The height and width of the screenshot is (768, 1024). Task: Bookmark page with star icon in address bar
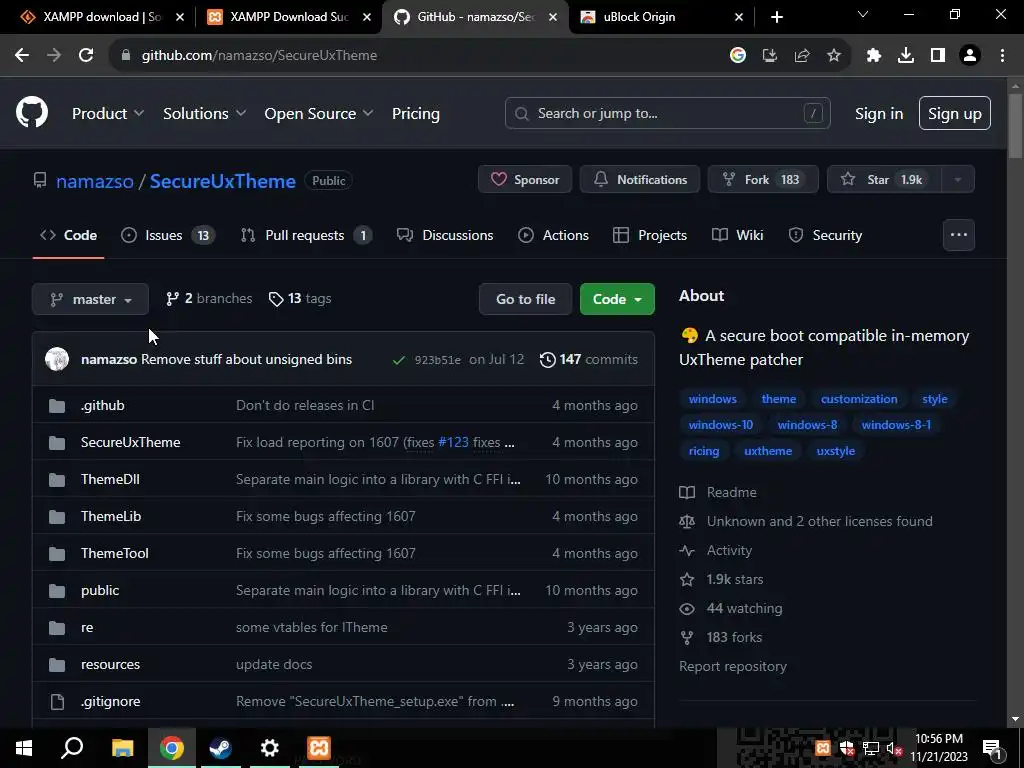pyautogui.click(x=833, y=56)
